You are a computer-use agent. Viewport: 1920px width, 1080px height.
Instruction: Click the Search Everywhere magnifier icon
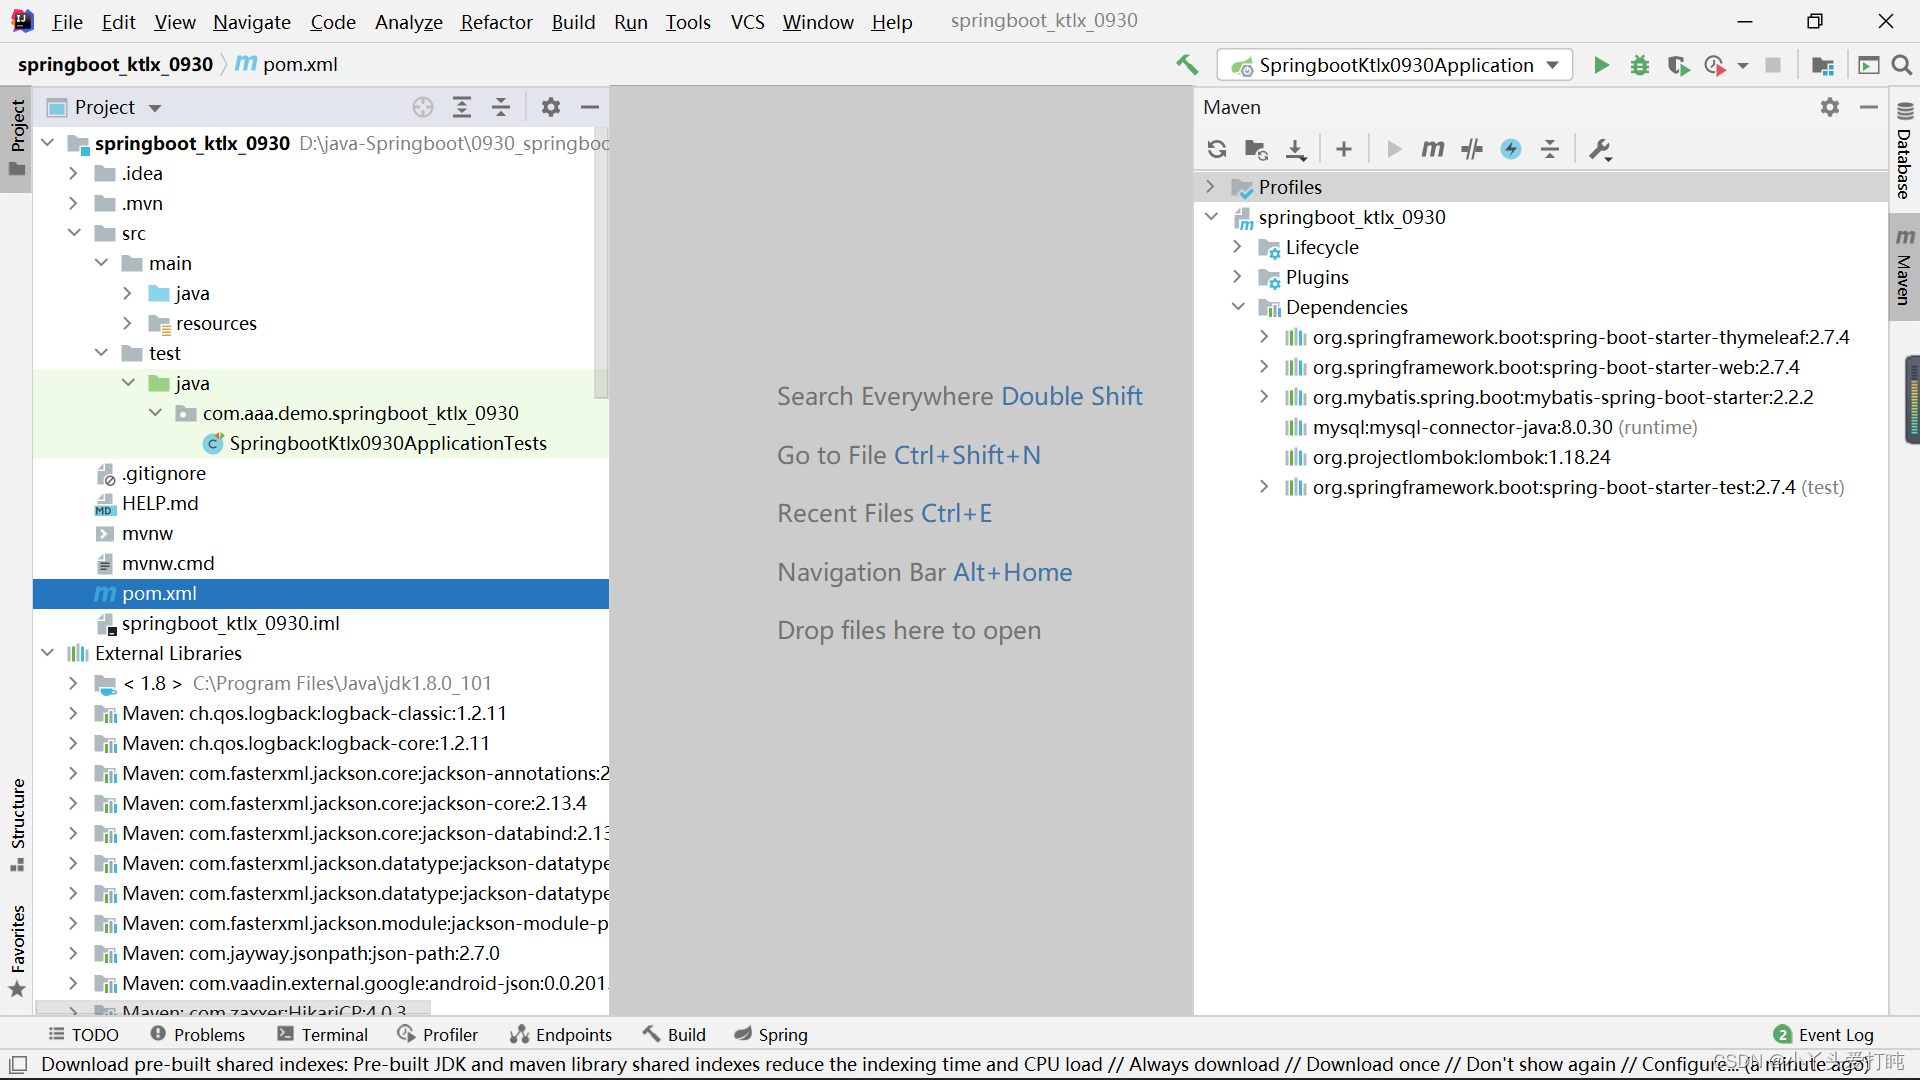click(1902, 65)
